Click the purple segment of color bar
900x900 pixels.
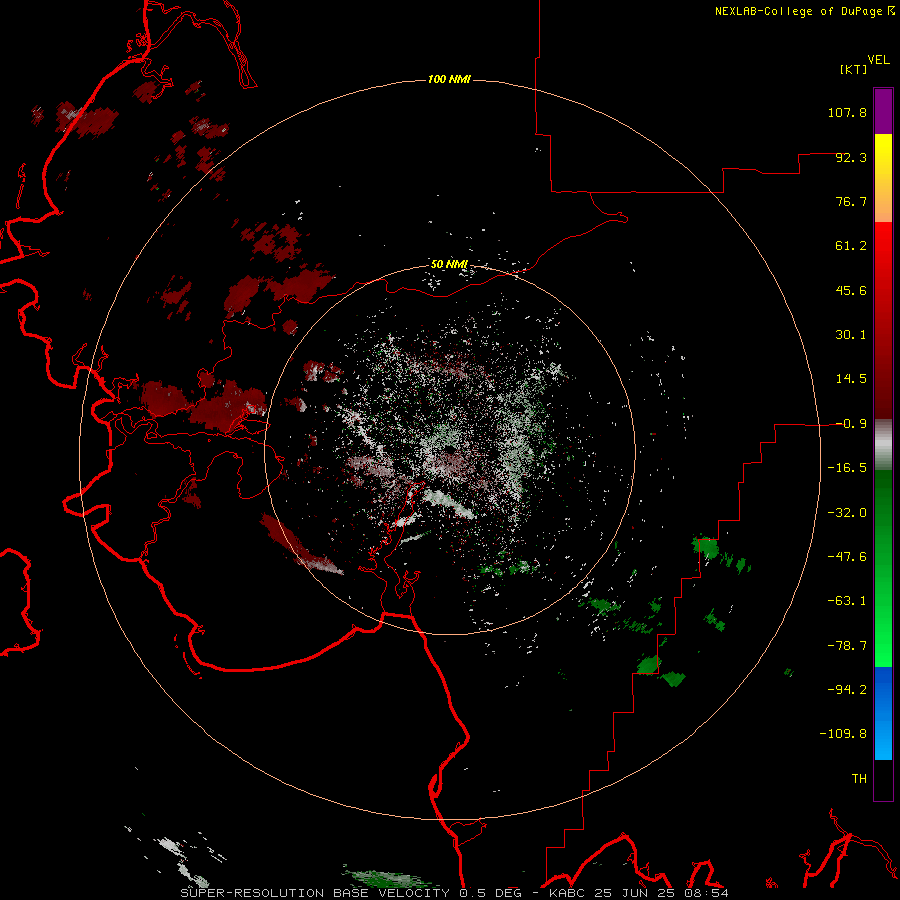[883, 111]
